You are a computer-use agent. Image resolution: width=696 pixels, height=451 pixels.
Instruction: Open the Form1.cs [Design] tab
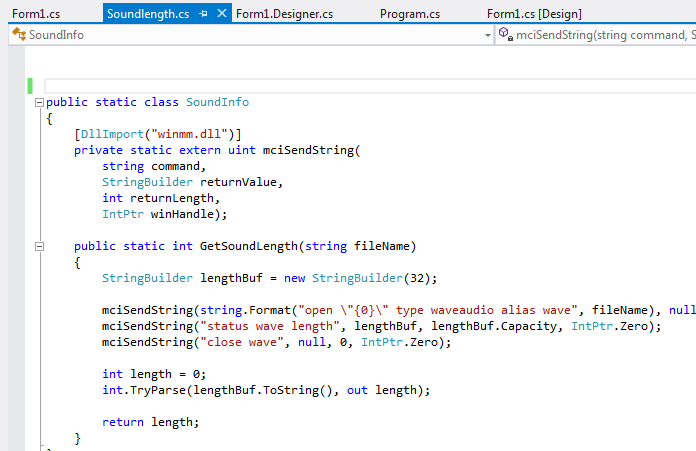click(534, 14)
